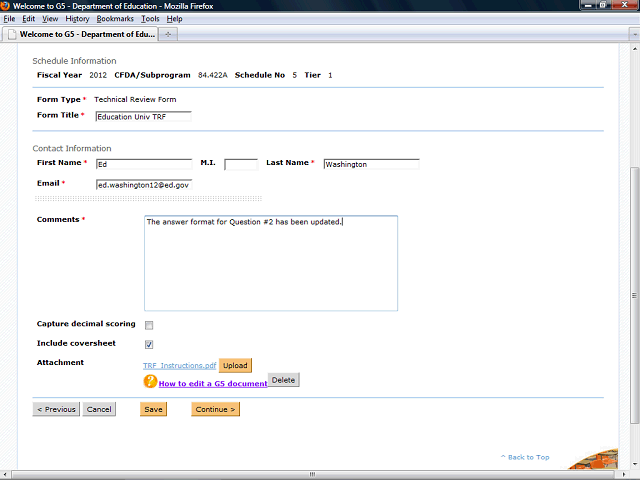Click the orange help question mark icon

[150, 381]
